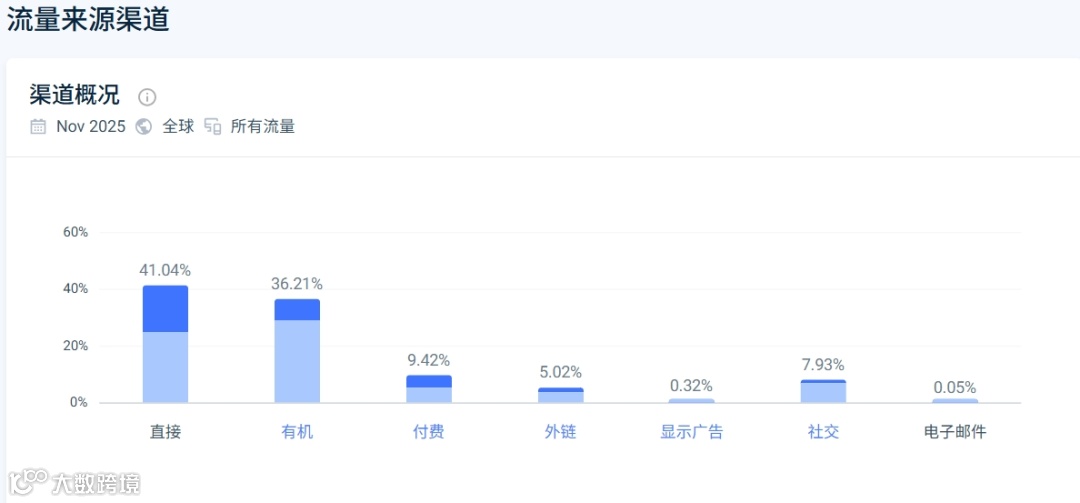1080x503 pixels.
Task: Click the dark blue segment of 直接 bar
Action: pos(165,309)
